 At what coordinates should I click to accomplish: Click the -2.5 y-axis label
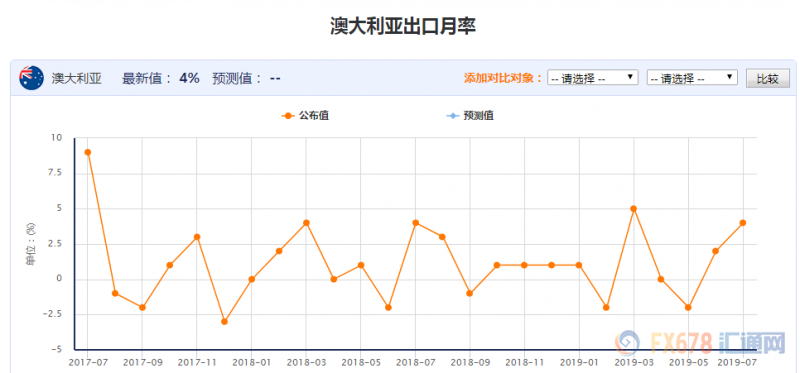[x=52, y=314]
